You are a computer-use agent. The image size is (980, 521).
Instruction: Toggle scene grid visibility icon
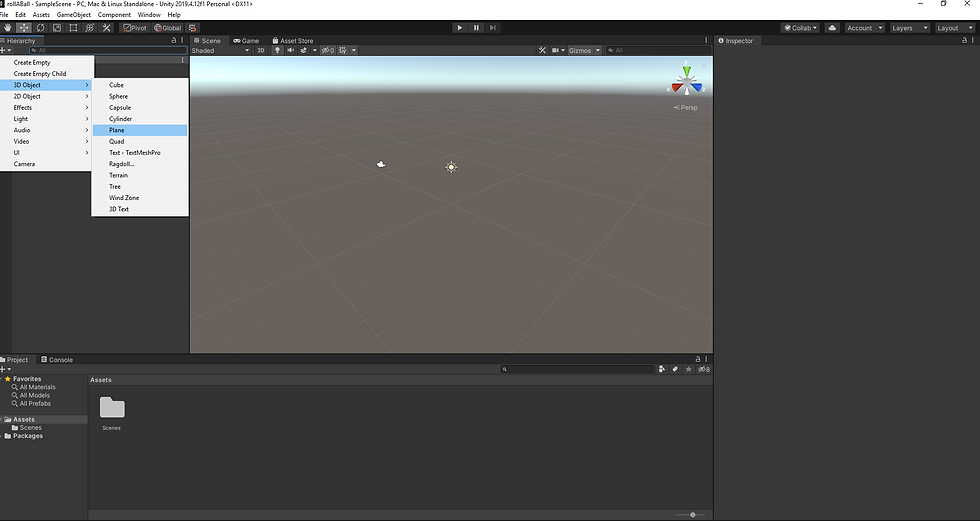(x=343, y=51)
